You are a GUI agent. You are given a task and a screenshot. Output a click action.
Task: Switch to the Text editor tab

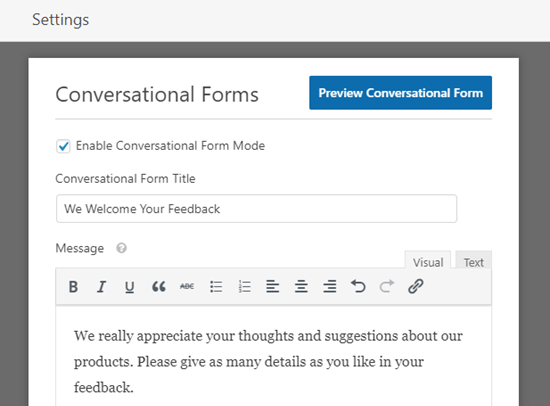474,262
